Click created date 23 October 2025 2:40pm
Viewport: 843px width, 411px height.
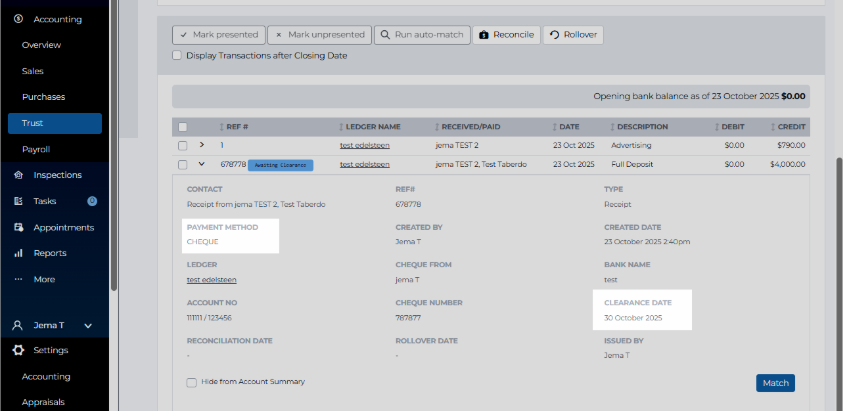647,242
